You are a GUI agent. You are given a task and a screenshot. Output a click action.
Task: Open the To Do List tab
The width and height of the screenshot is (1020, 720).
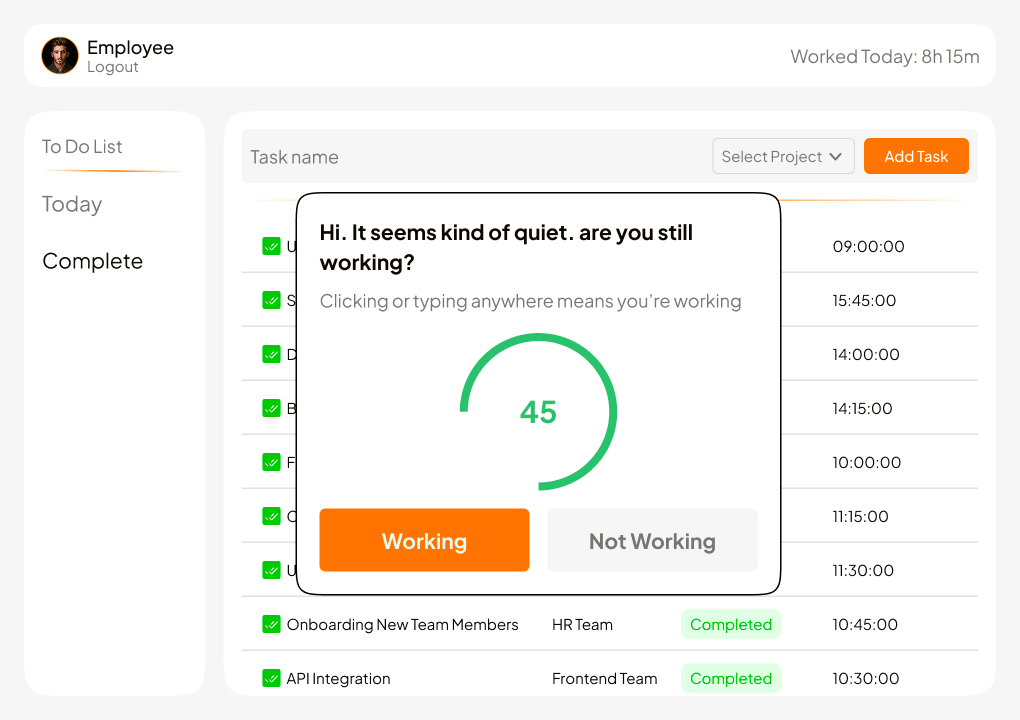(82, 147)
